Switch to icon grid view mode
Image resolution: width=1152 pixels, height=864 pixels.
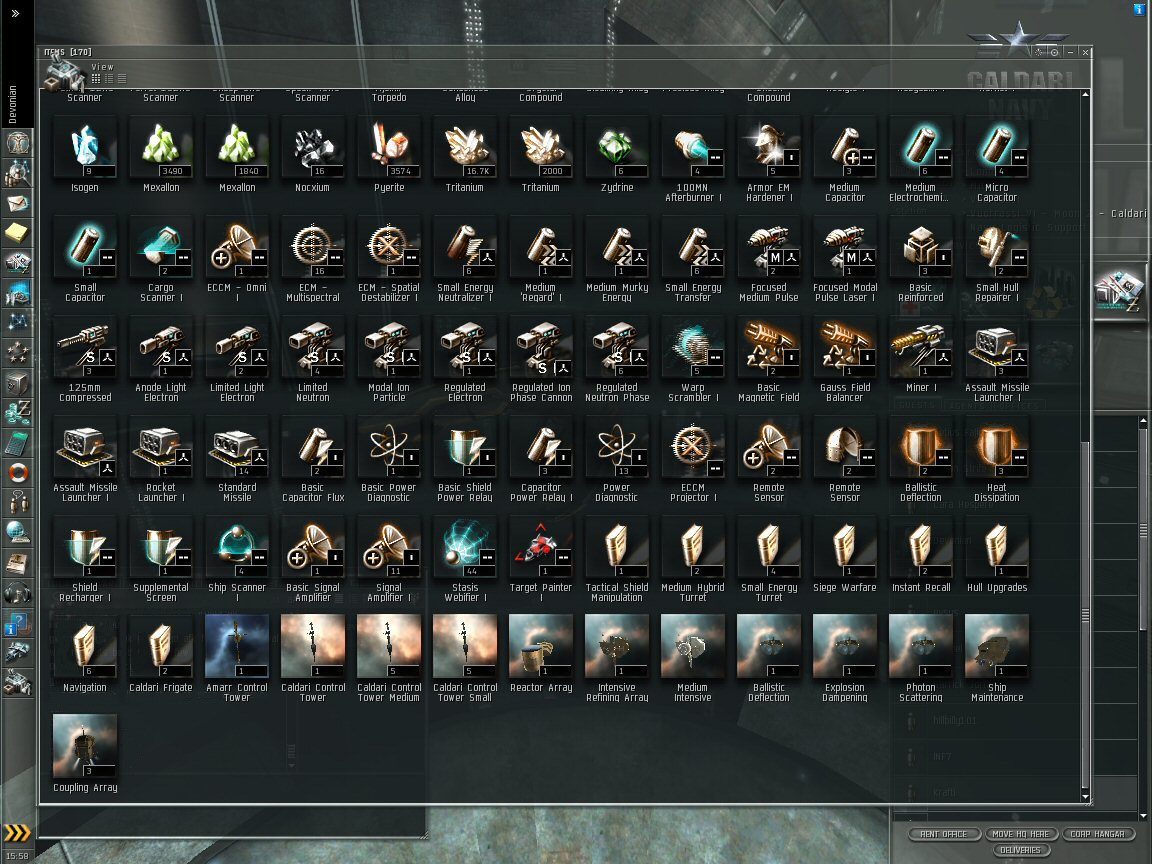96,79
